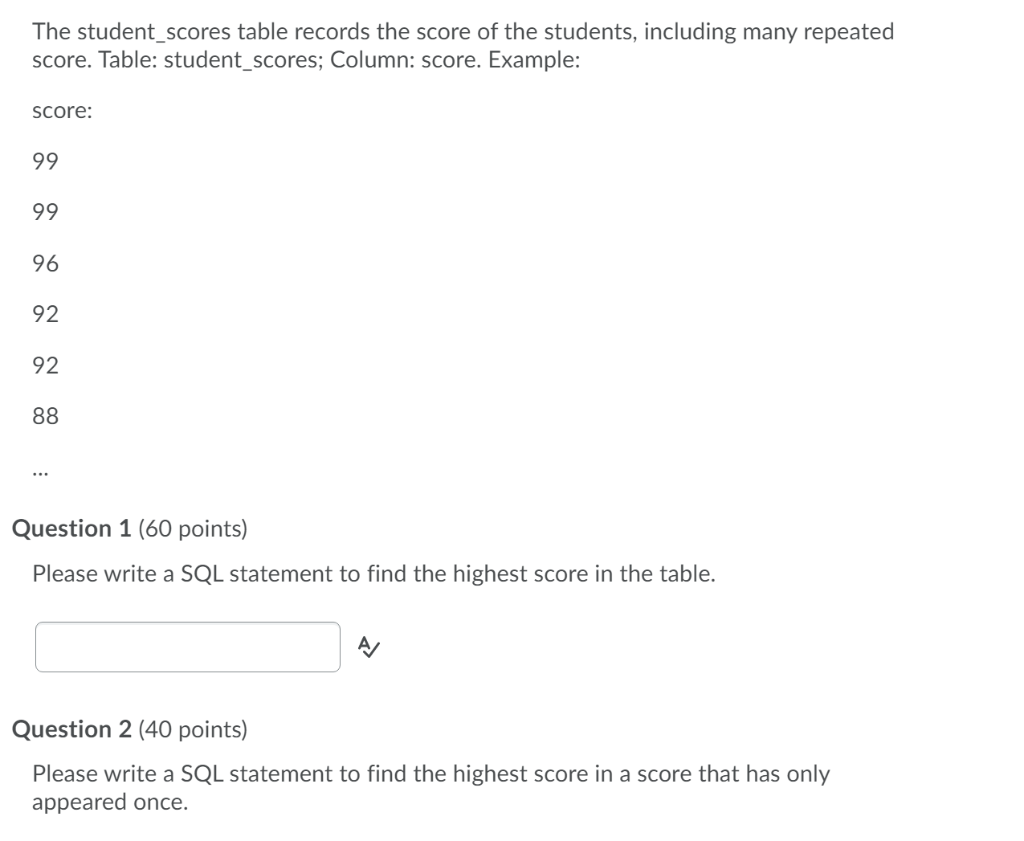Viewport: 1024px width, 841px height.
Task: Click the second 99 in the score list
Action: [x=44, y=211]
